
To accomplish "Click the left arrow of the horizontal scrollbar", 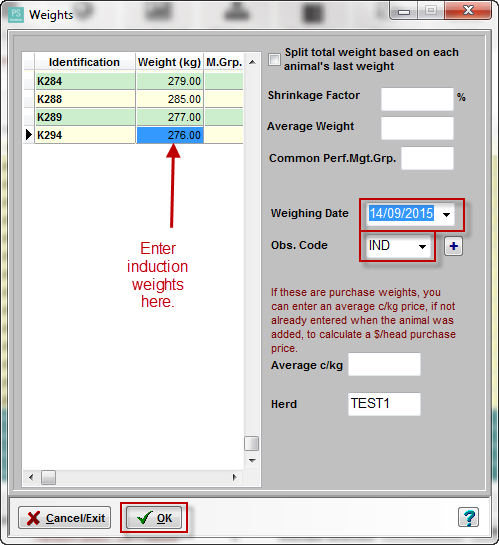I will coord(31,477).
